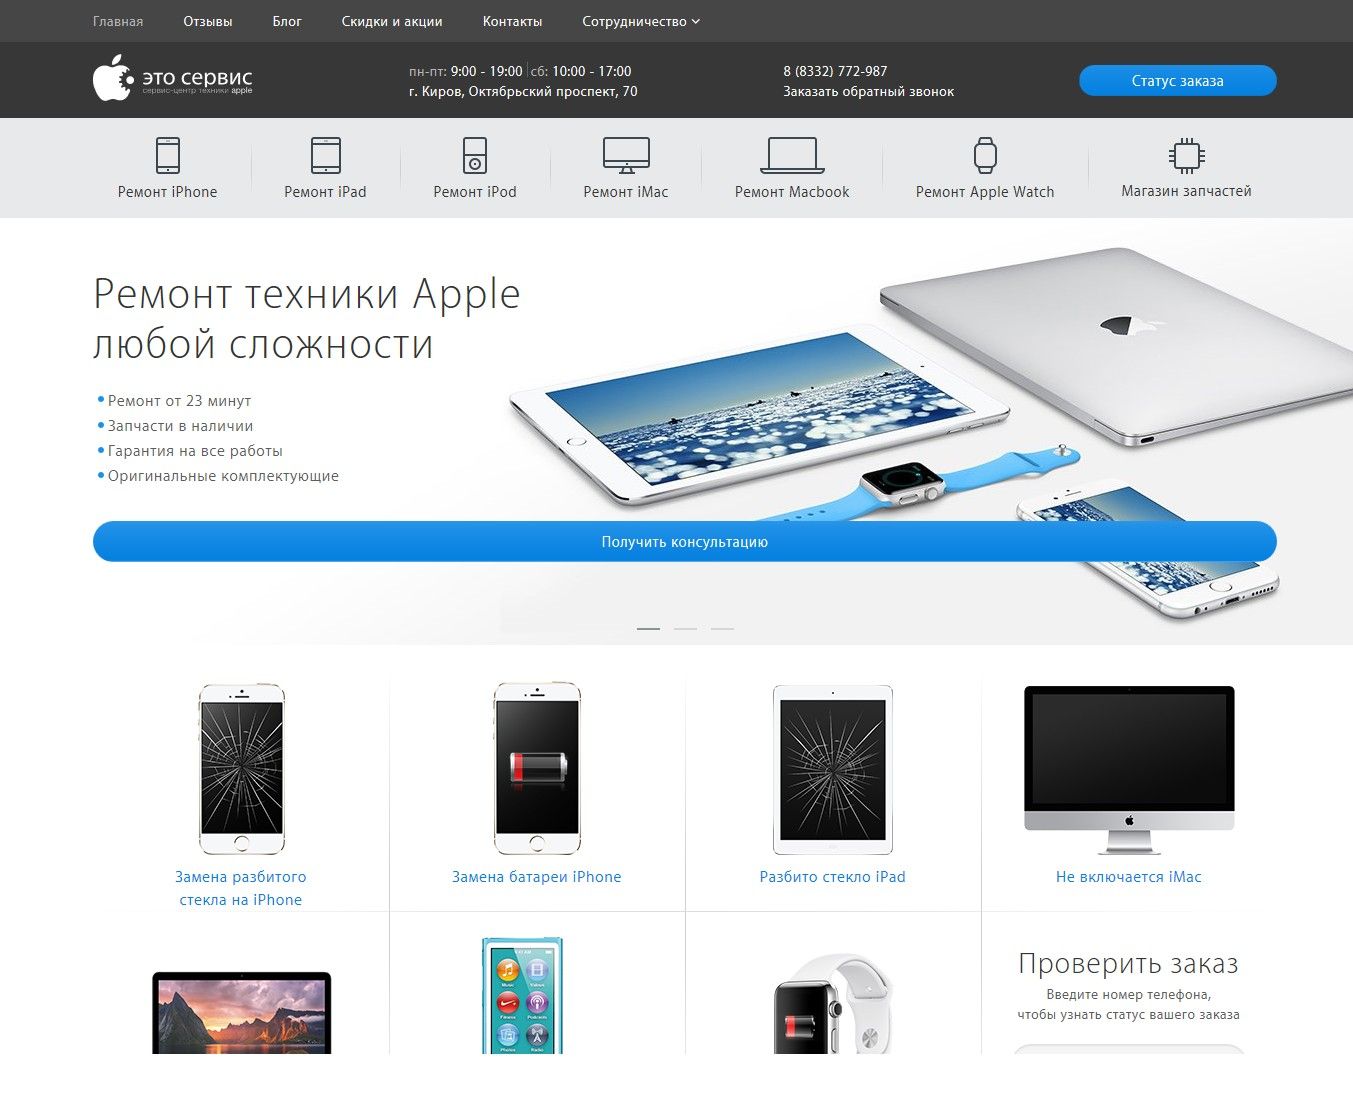The width and height of the screenshot is (1353, 1098).
Task: Go to Контакты page
Action: point(512,21)
